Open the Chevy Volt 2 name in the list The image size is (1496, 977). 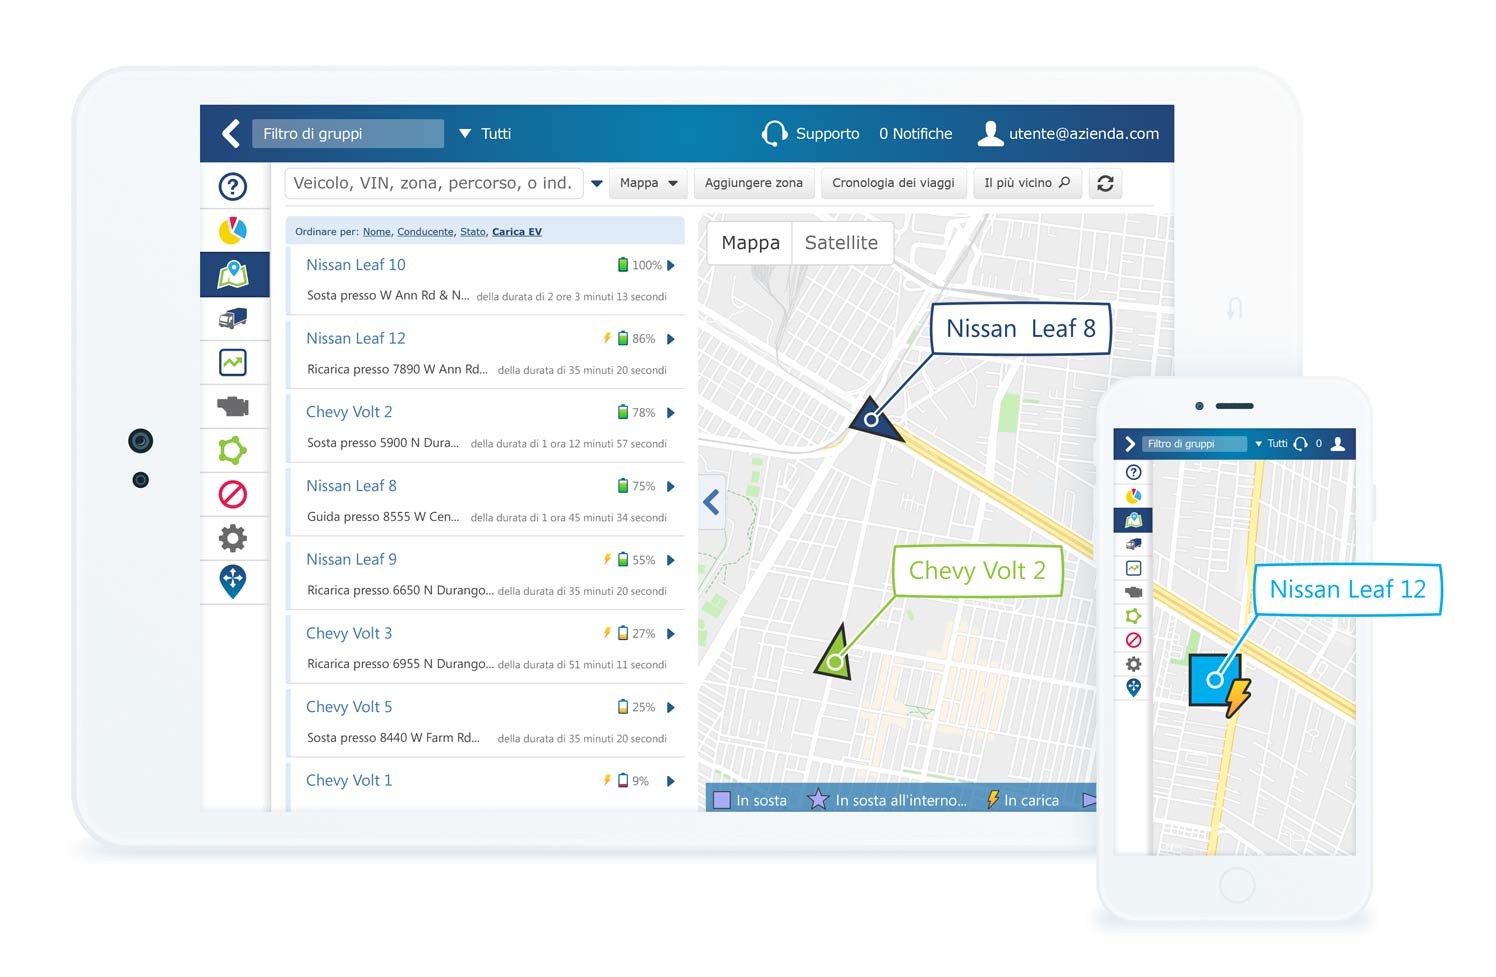(349, 412)
